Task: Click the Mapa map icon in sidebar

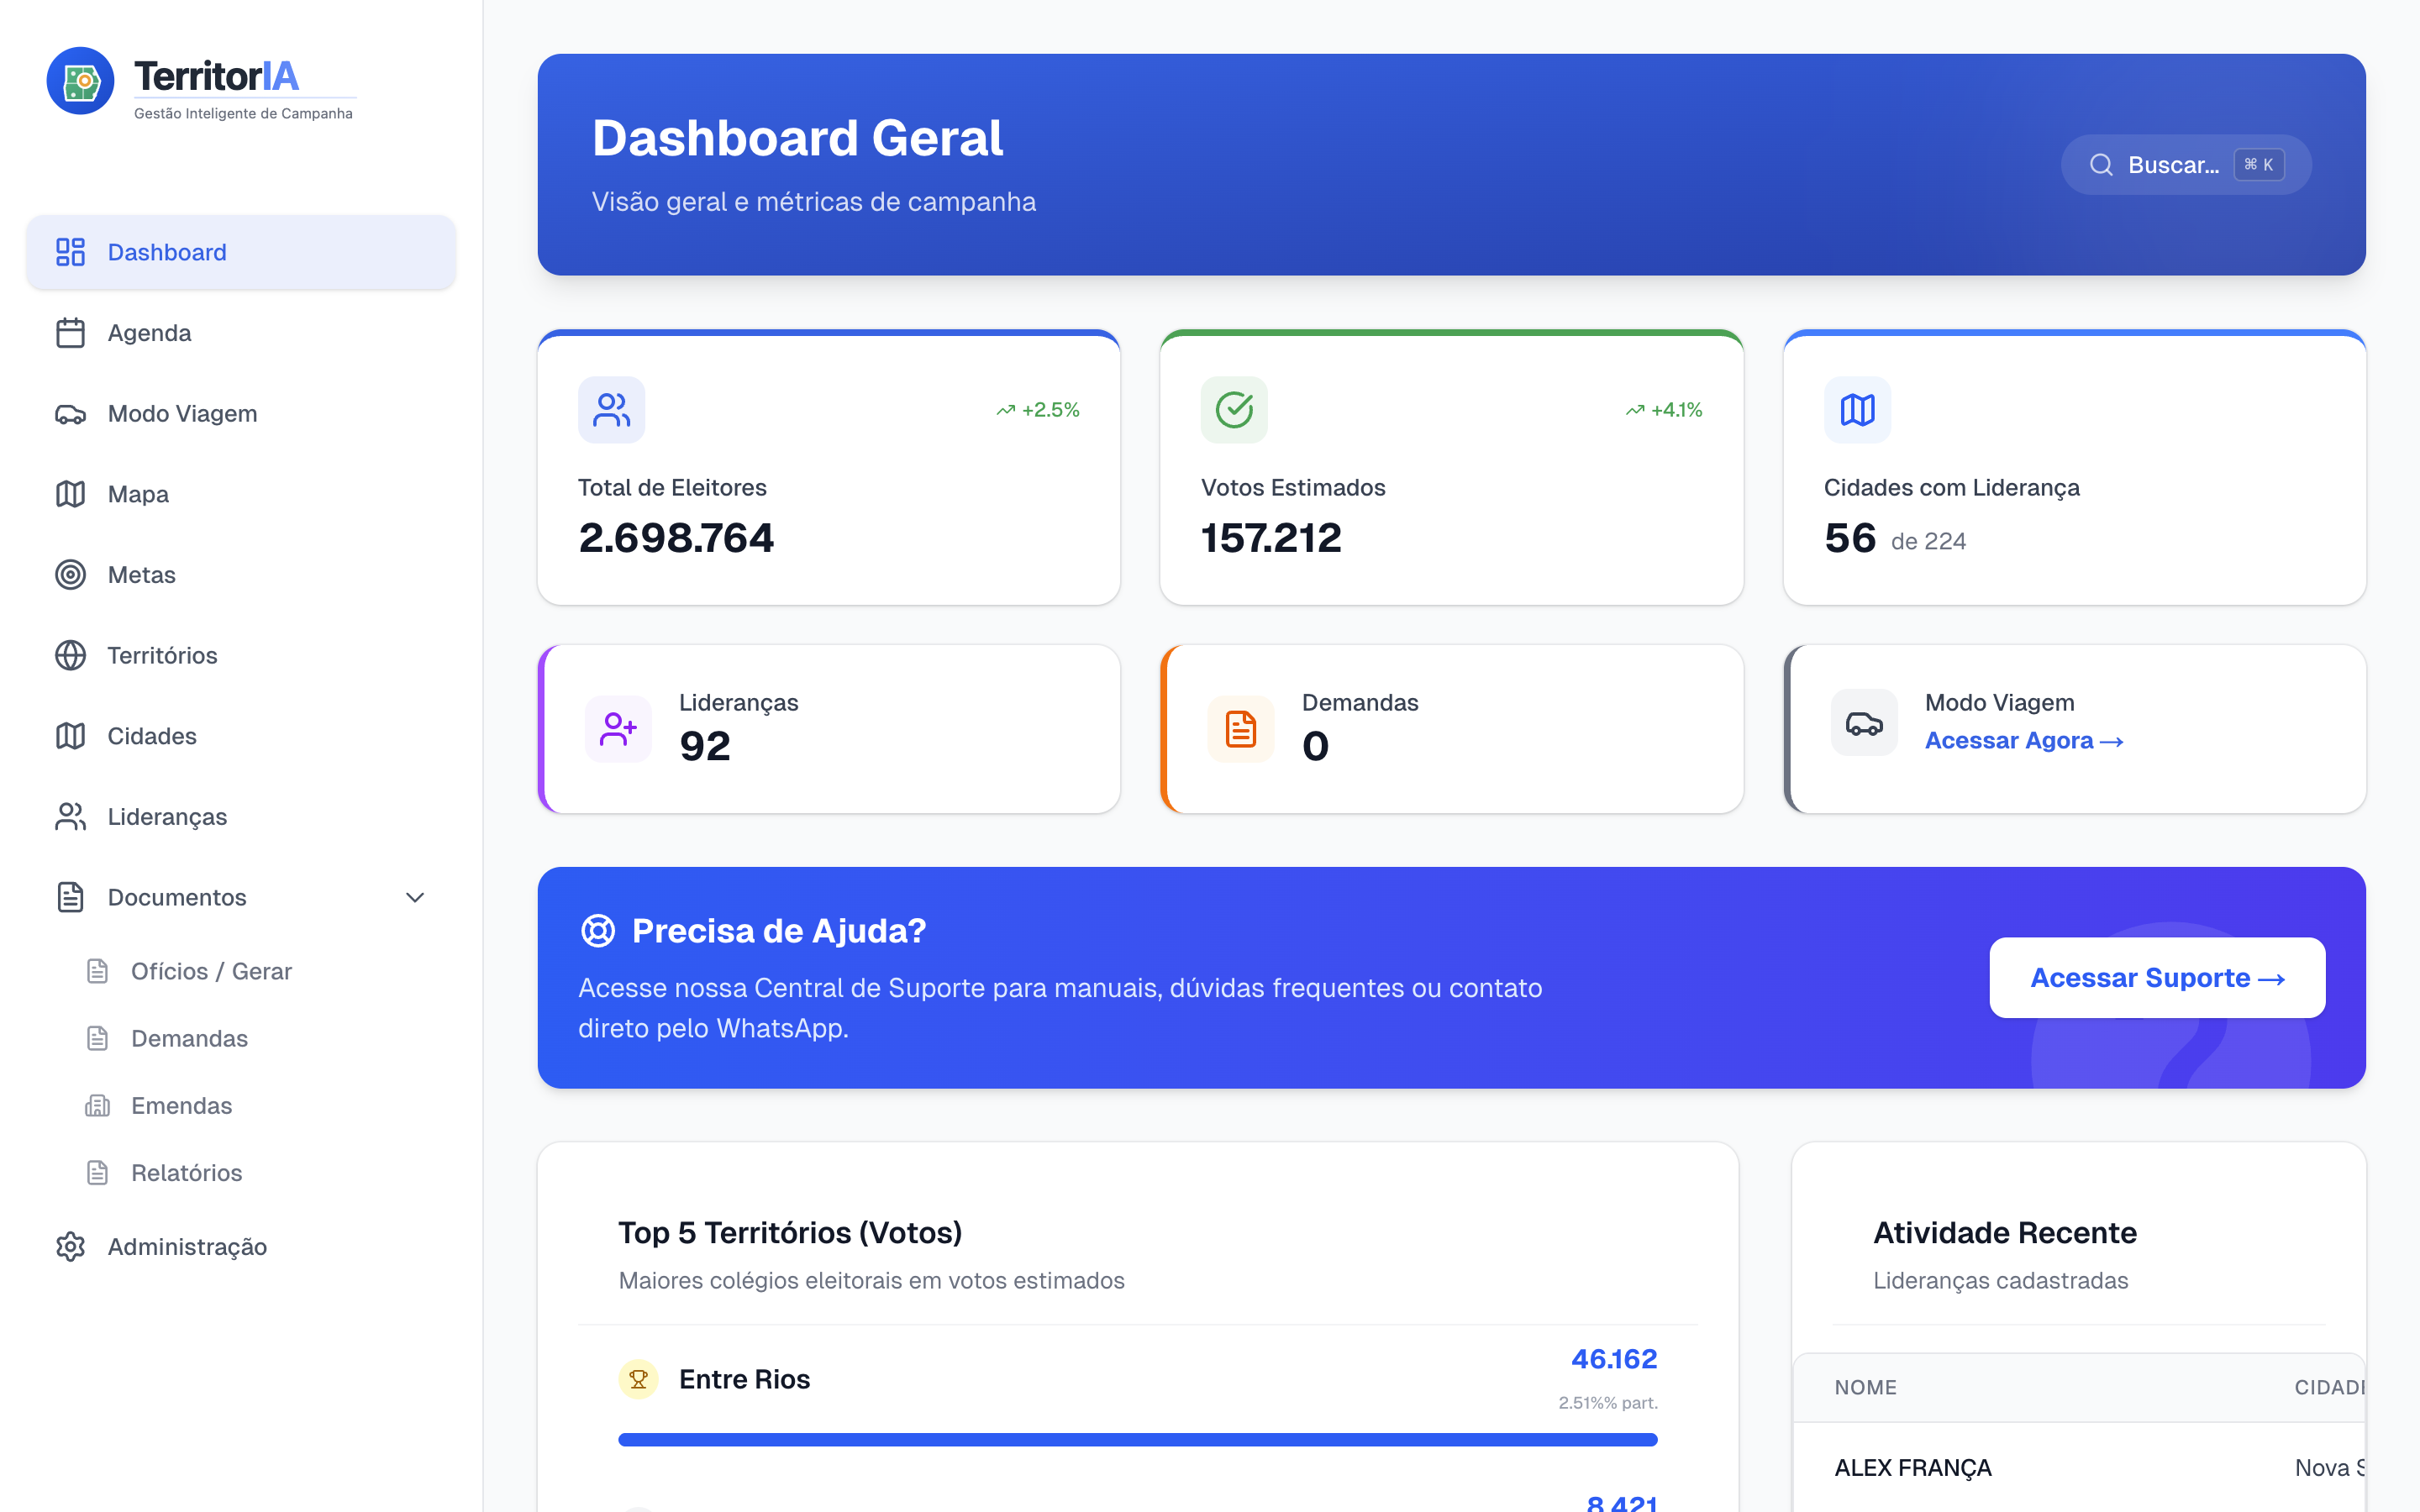Action: coord(70,494)
